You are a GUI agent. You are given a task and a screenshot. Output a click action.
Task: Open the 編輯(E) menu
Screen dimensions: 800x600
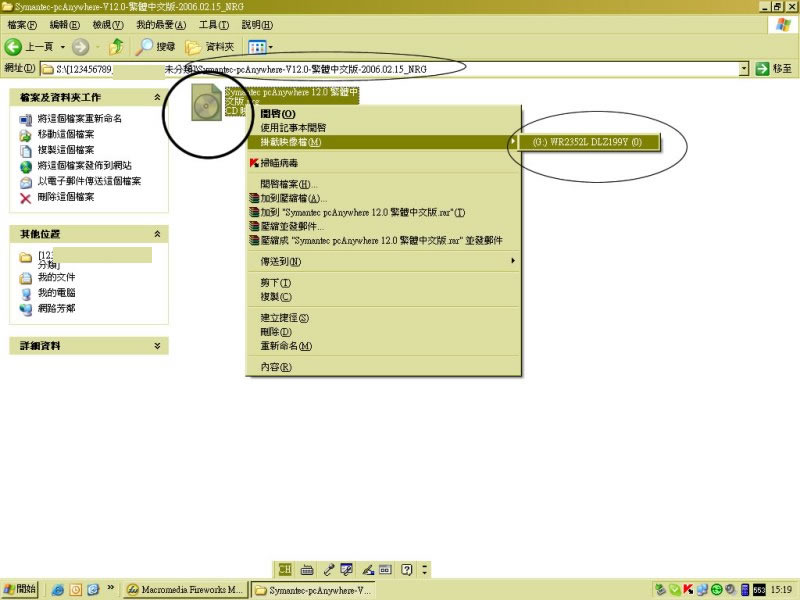pyautogui.click(x=64, y=24)
